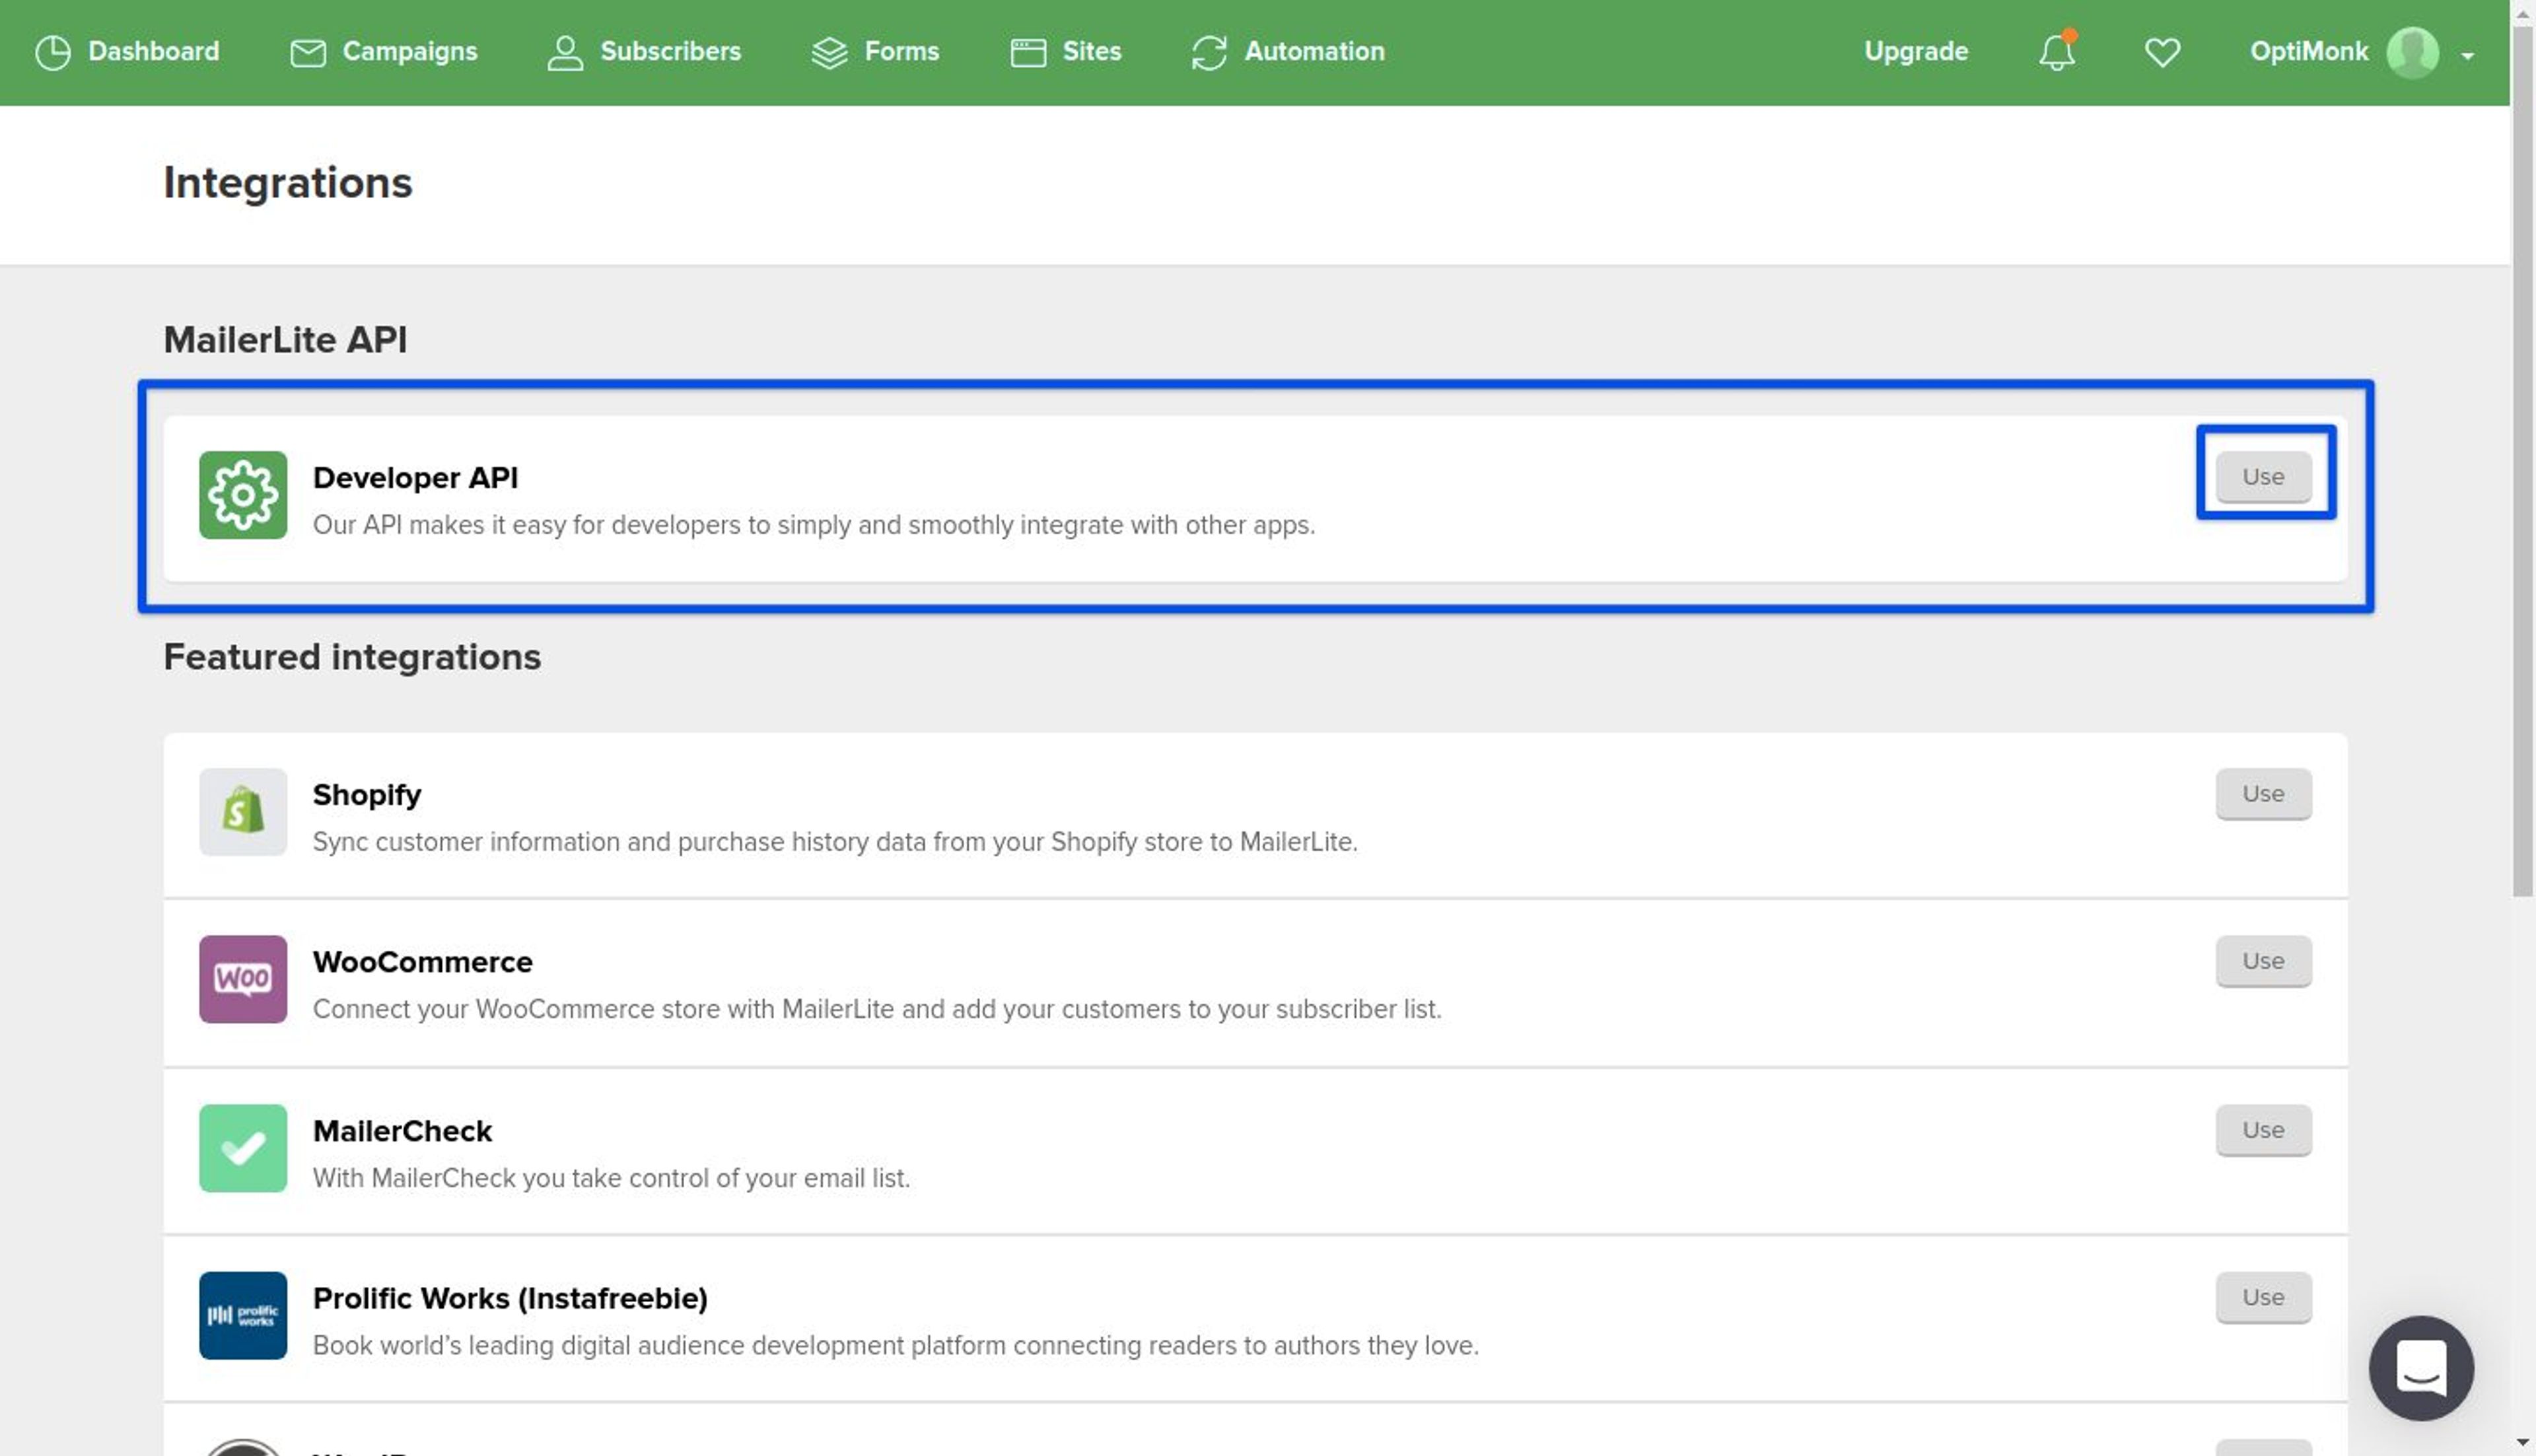Click the Forms layers icon
This screenshot has width=2536, height=1456.
[829, 52]
